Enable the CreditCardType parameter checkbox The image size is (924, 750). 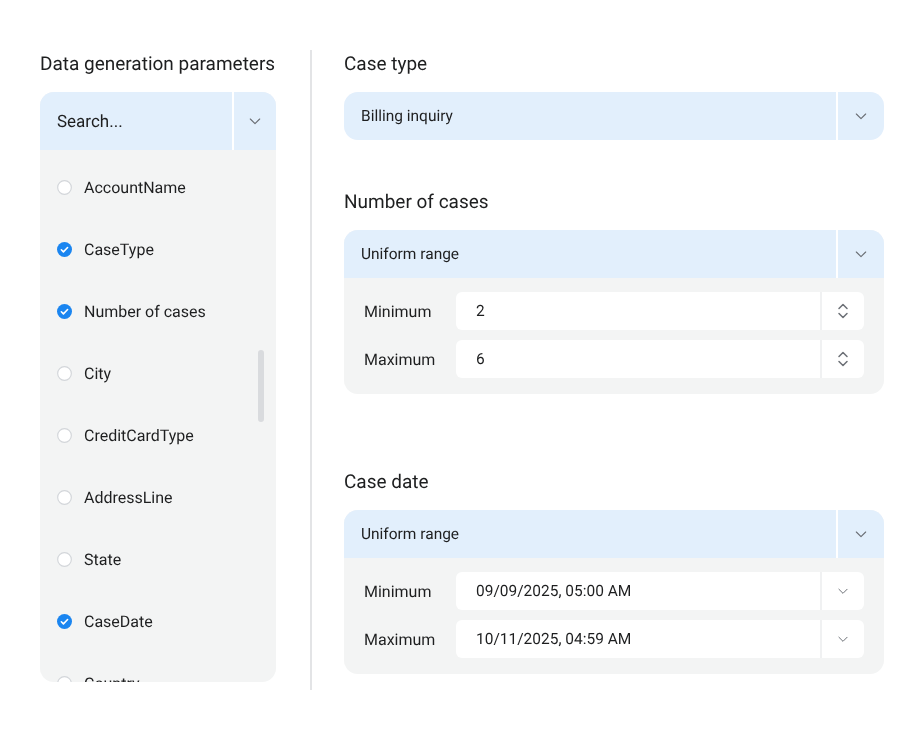tap(64, 435)
